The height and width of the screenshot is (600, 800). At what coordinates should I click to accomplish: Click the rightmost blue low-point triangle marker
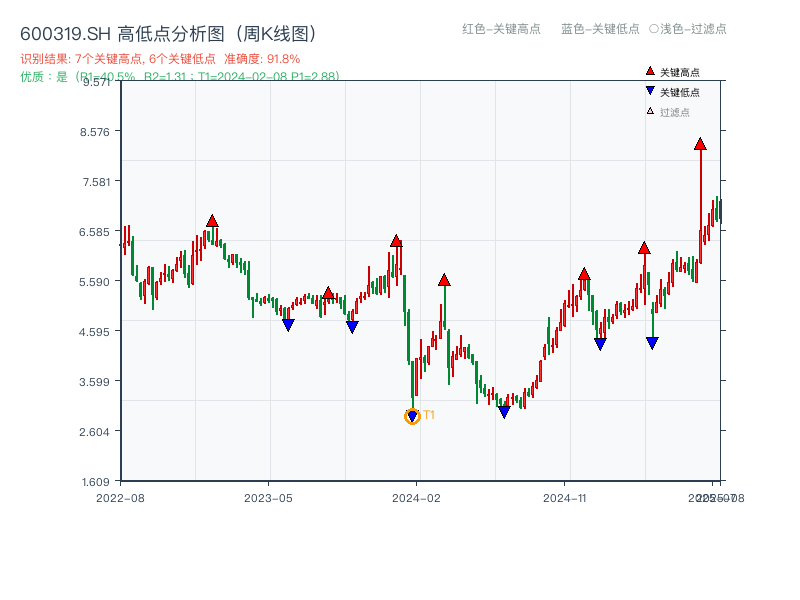click(x=652, y=343)
